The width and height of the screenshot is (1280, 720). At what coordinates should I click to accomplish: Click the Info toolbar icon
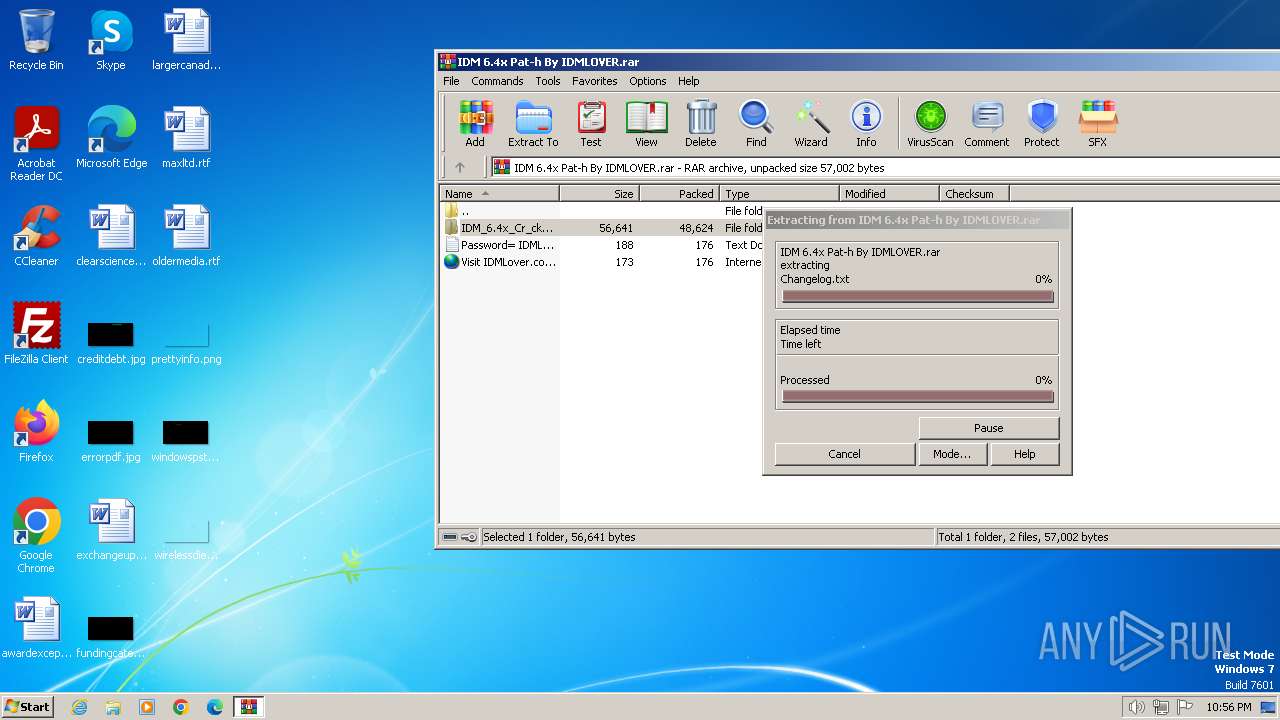point(866,124)
